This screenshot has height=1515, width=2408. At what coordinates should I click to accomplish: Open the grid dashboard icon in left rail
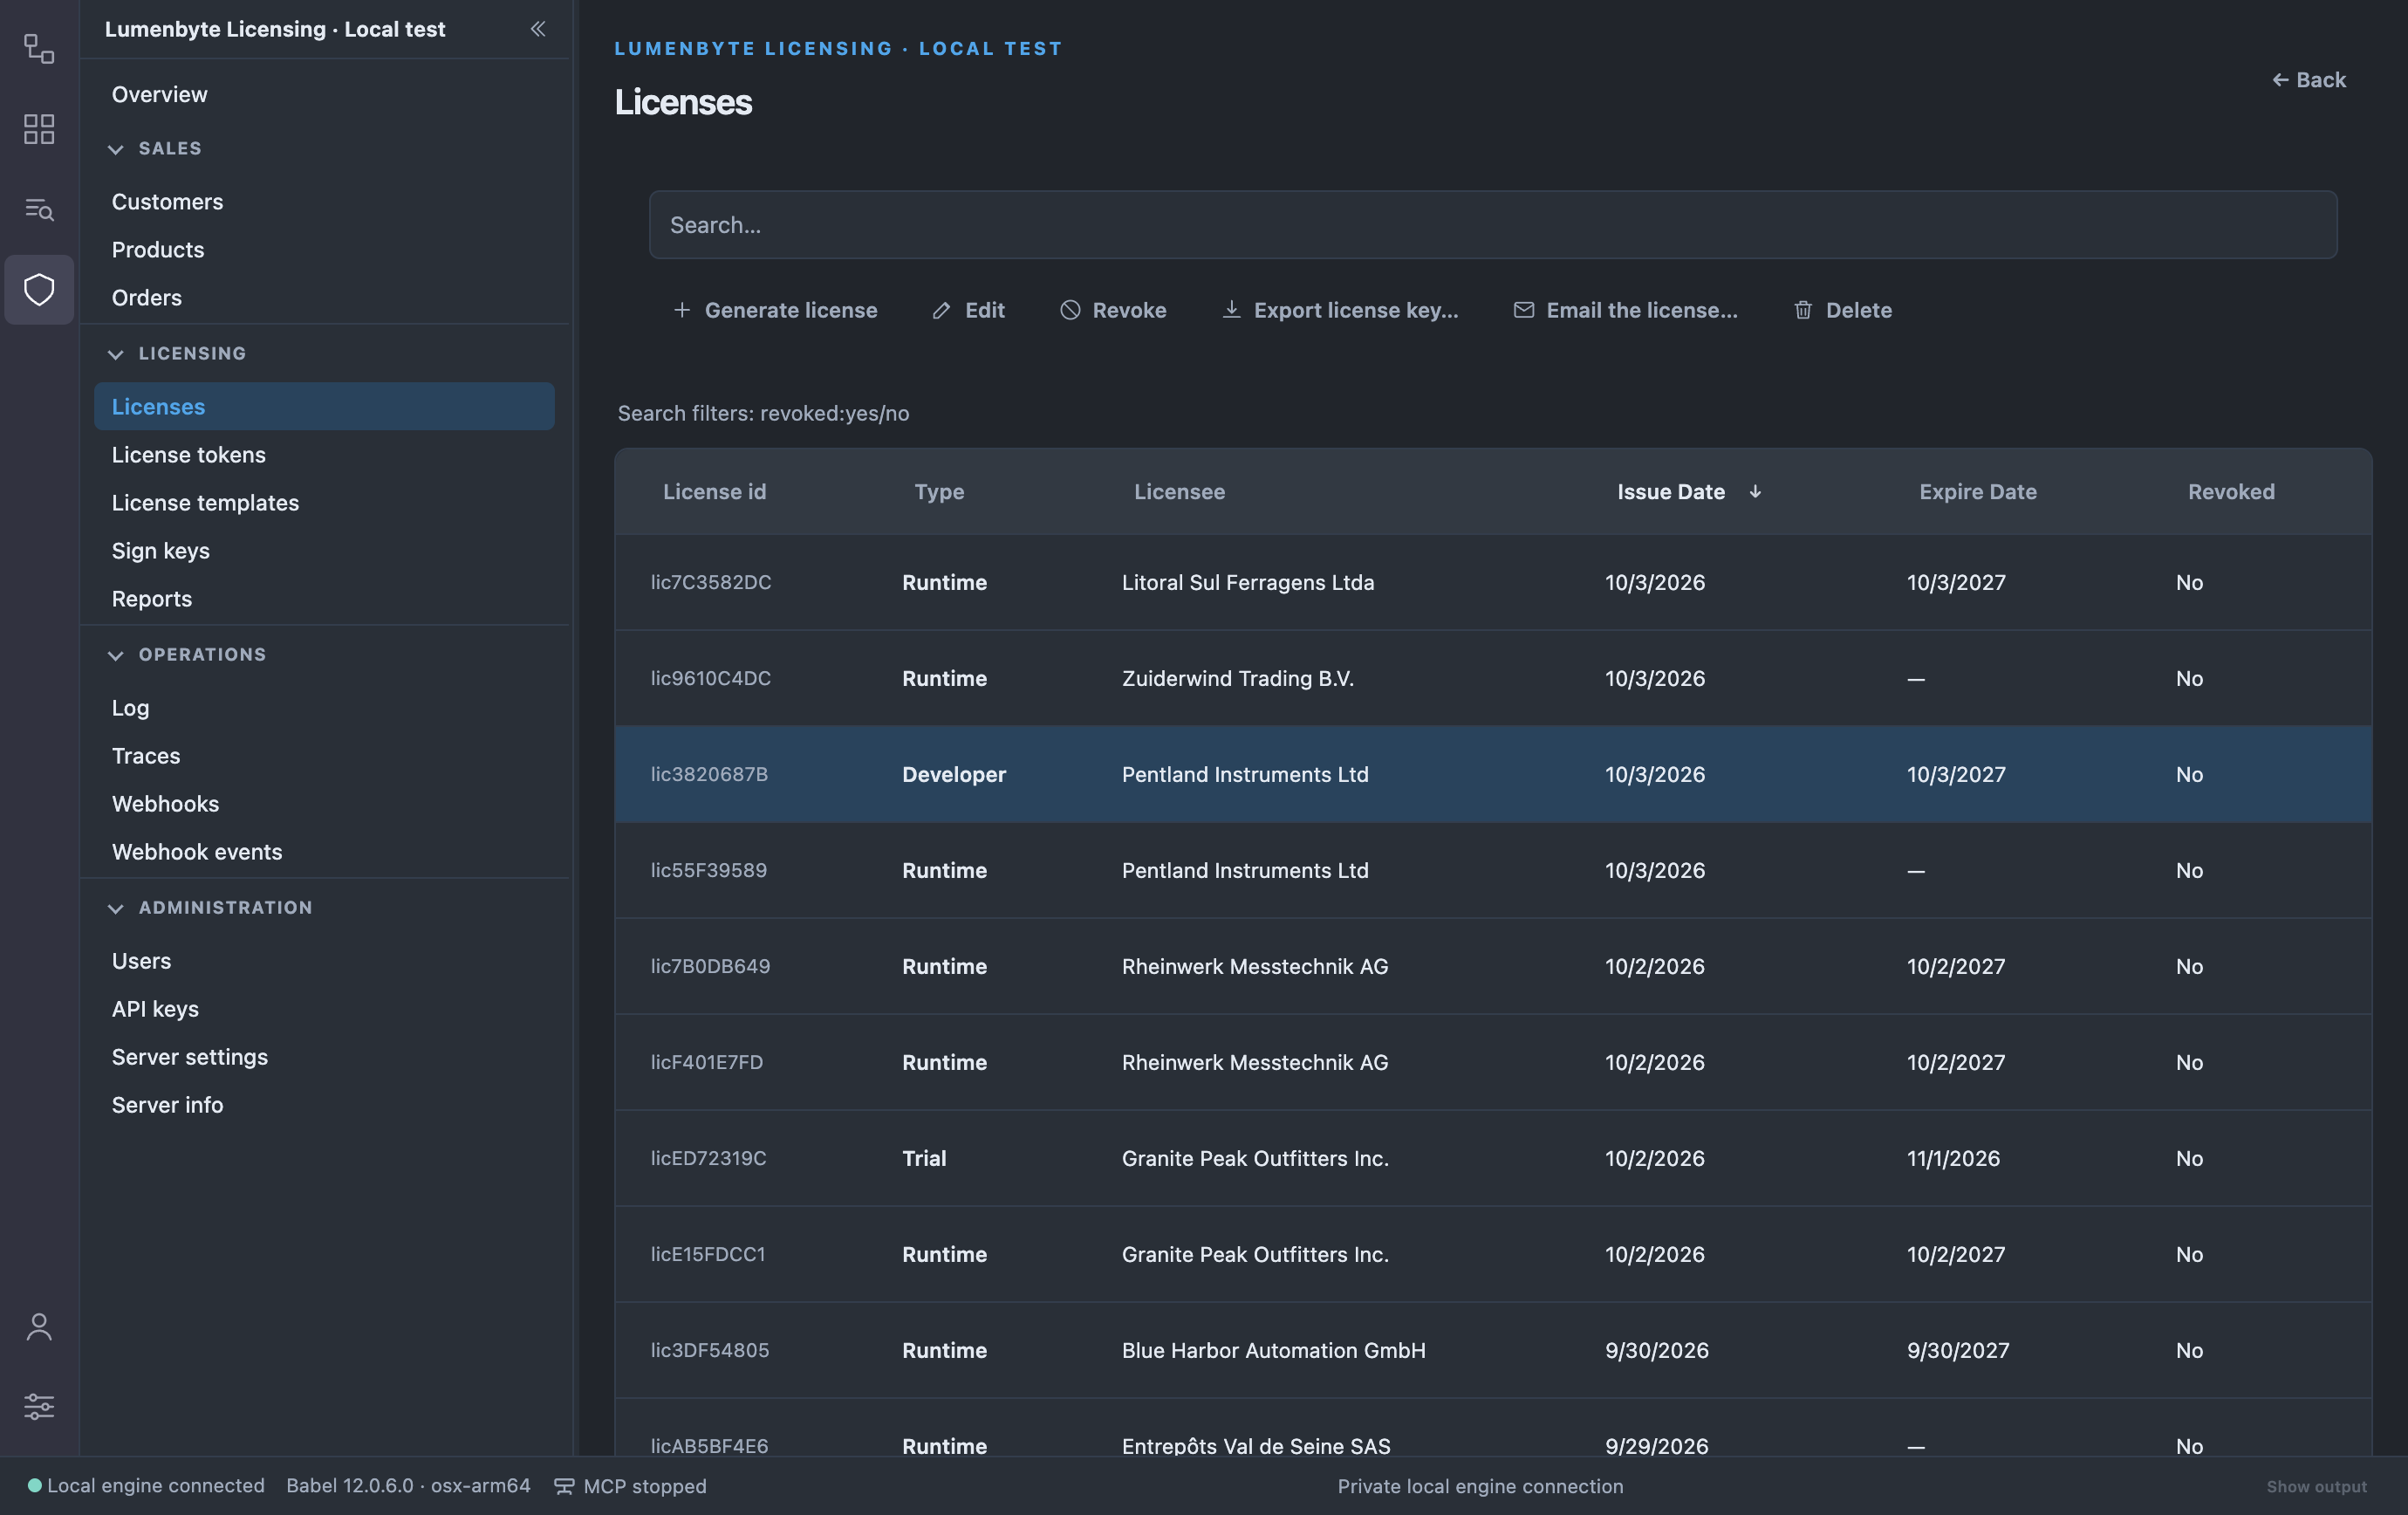(39, 129)
